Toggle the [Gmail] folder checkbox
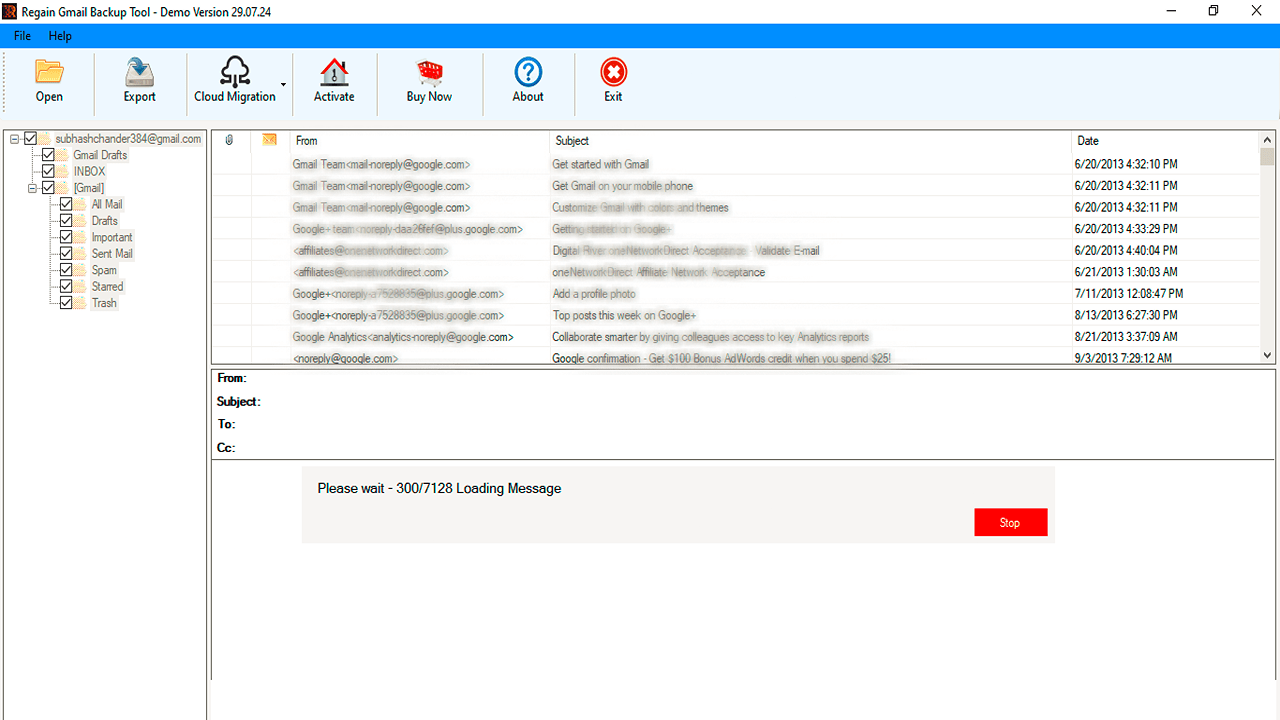This screenshot has width=1280, height=720. point(48,188)
